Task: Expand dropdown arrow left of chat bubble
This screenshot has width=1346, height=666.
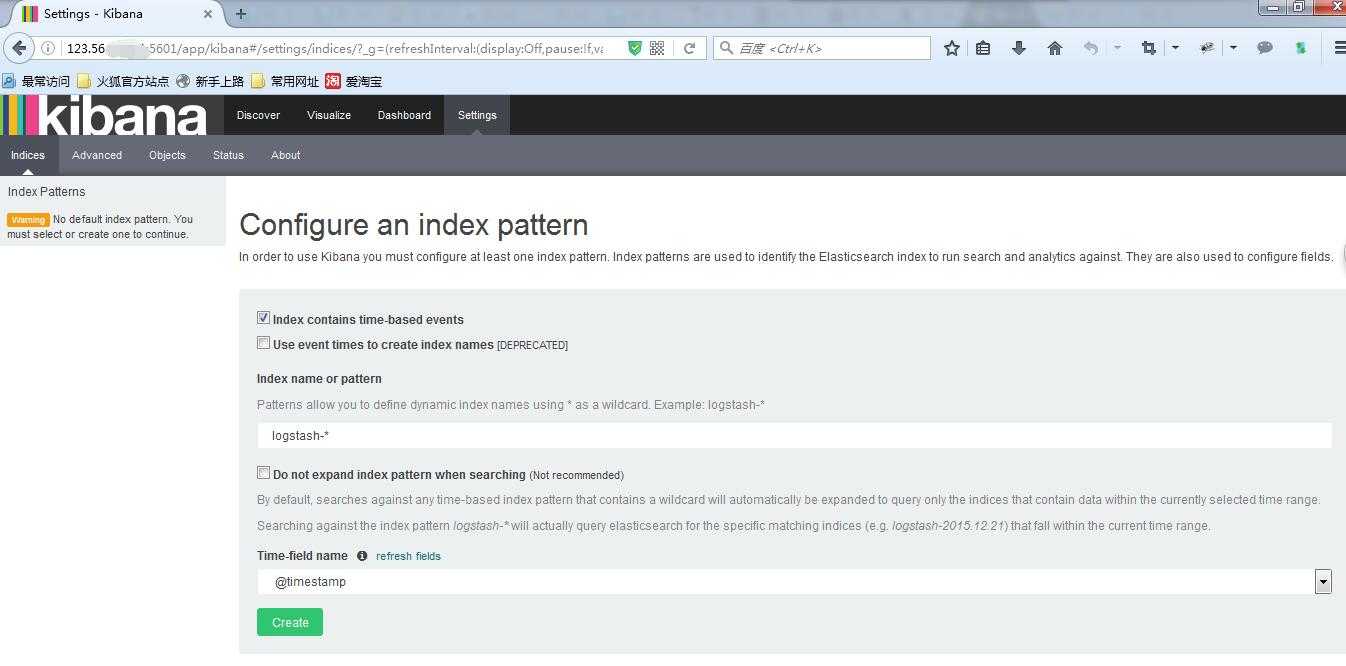Action: coord(1233,48)
